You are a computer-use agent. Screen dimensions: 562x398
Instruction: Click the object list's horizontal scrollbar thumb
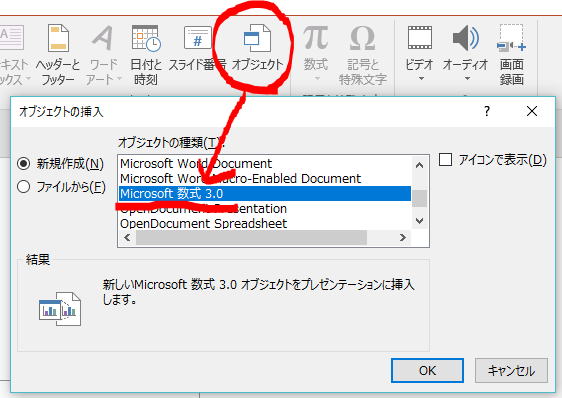(x=251, y=237)
